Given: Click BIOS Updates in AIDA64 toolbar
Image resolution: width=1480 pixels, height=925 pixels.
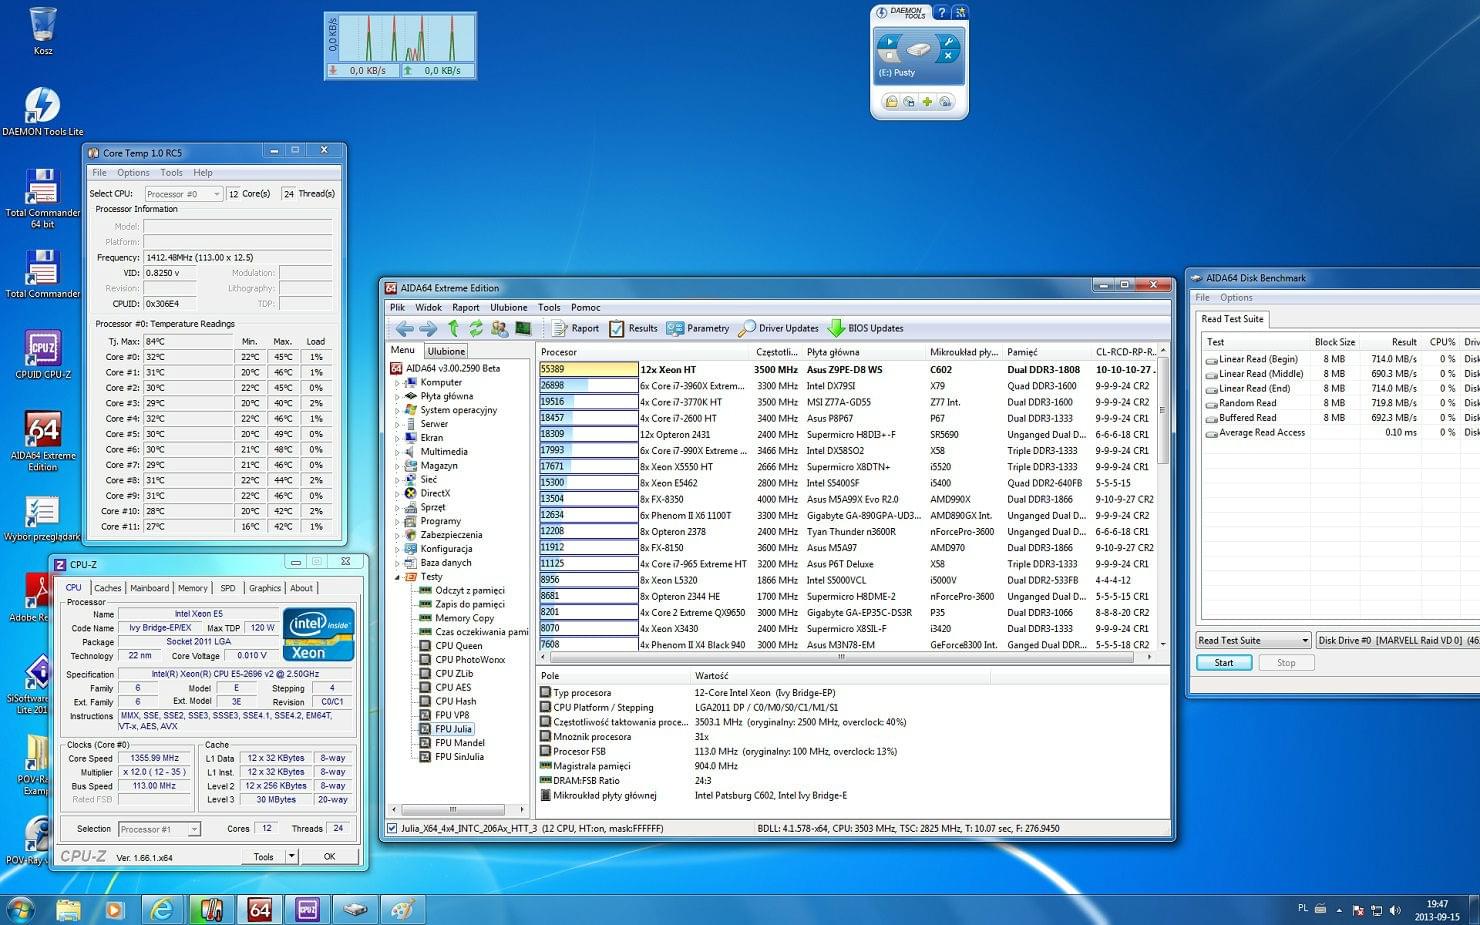Looking at the screenshot, I should click(x=866, y=328).
